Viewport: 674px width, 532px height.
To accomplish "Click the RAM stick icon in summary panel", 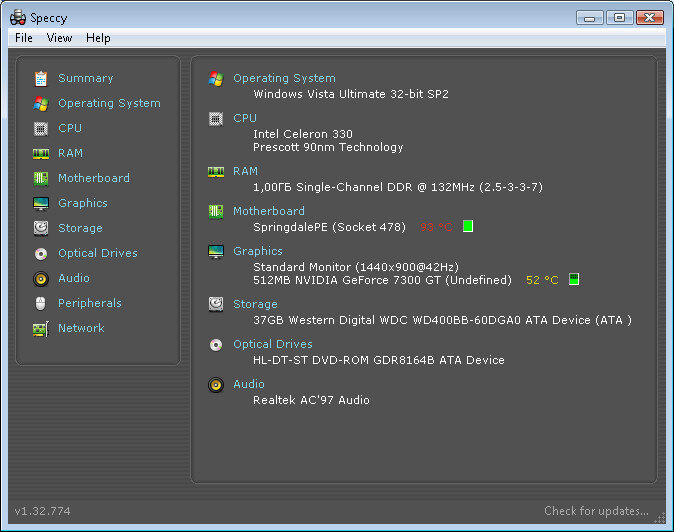I will click(x=216, y=172).
